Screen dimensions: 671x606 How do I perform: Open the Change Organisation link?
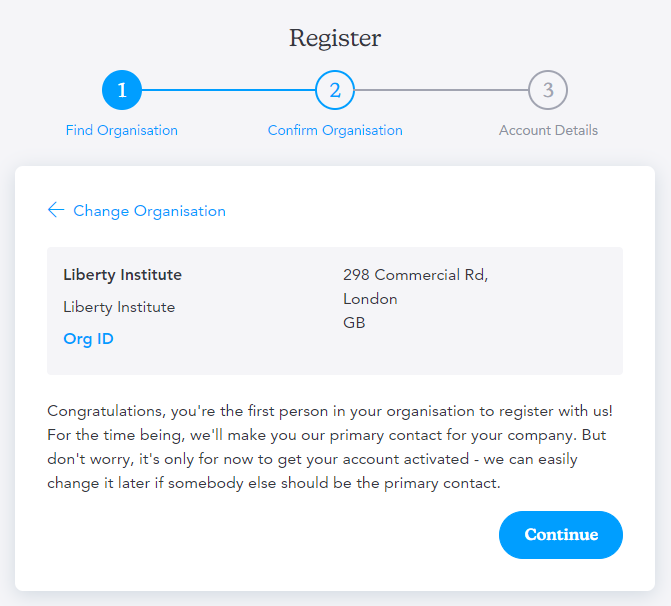(x=149, y=211)
